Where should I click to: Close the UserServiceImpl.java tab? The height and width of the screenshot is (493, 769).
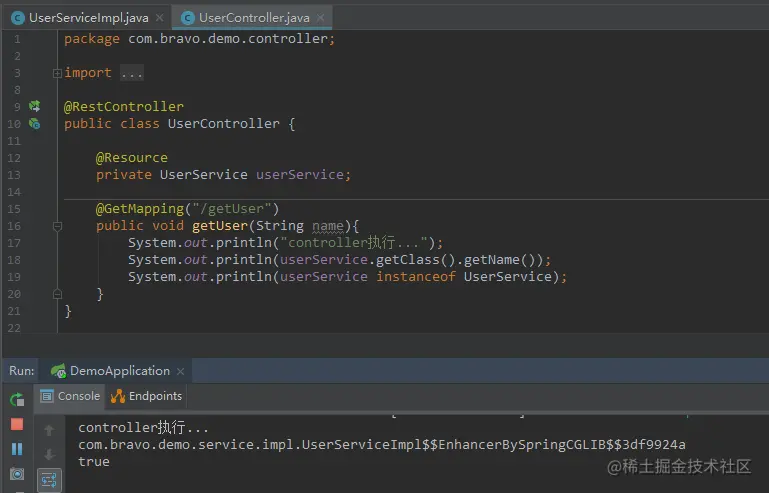pyautogui.click(x=159, y=18)
